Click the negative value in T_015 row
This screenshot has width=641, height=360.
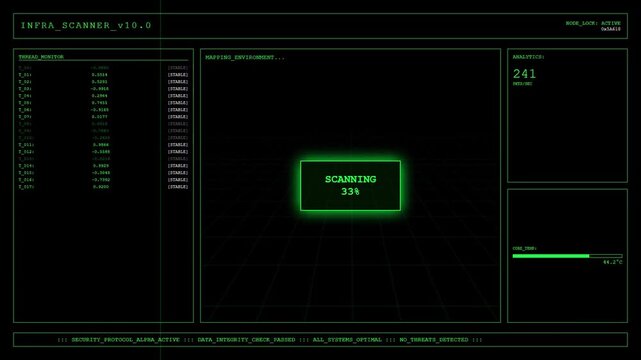coord(101,172)
